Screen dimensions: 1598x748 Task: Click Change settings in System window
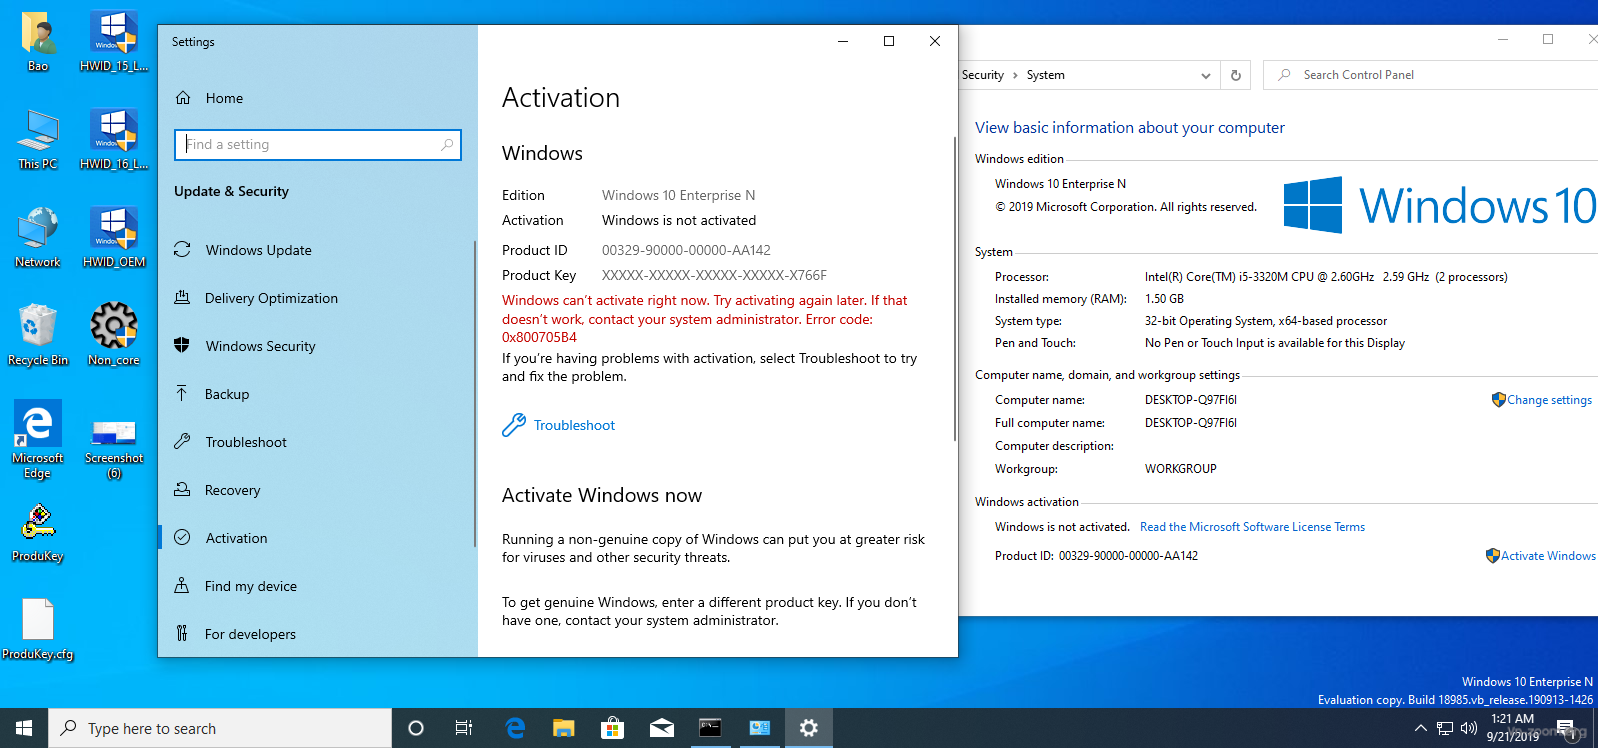[x=1550, y=400]
